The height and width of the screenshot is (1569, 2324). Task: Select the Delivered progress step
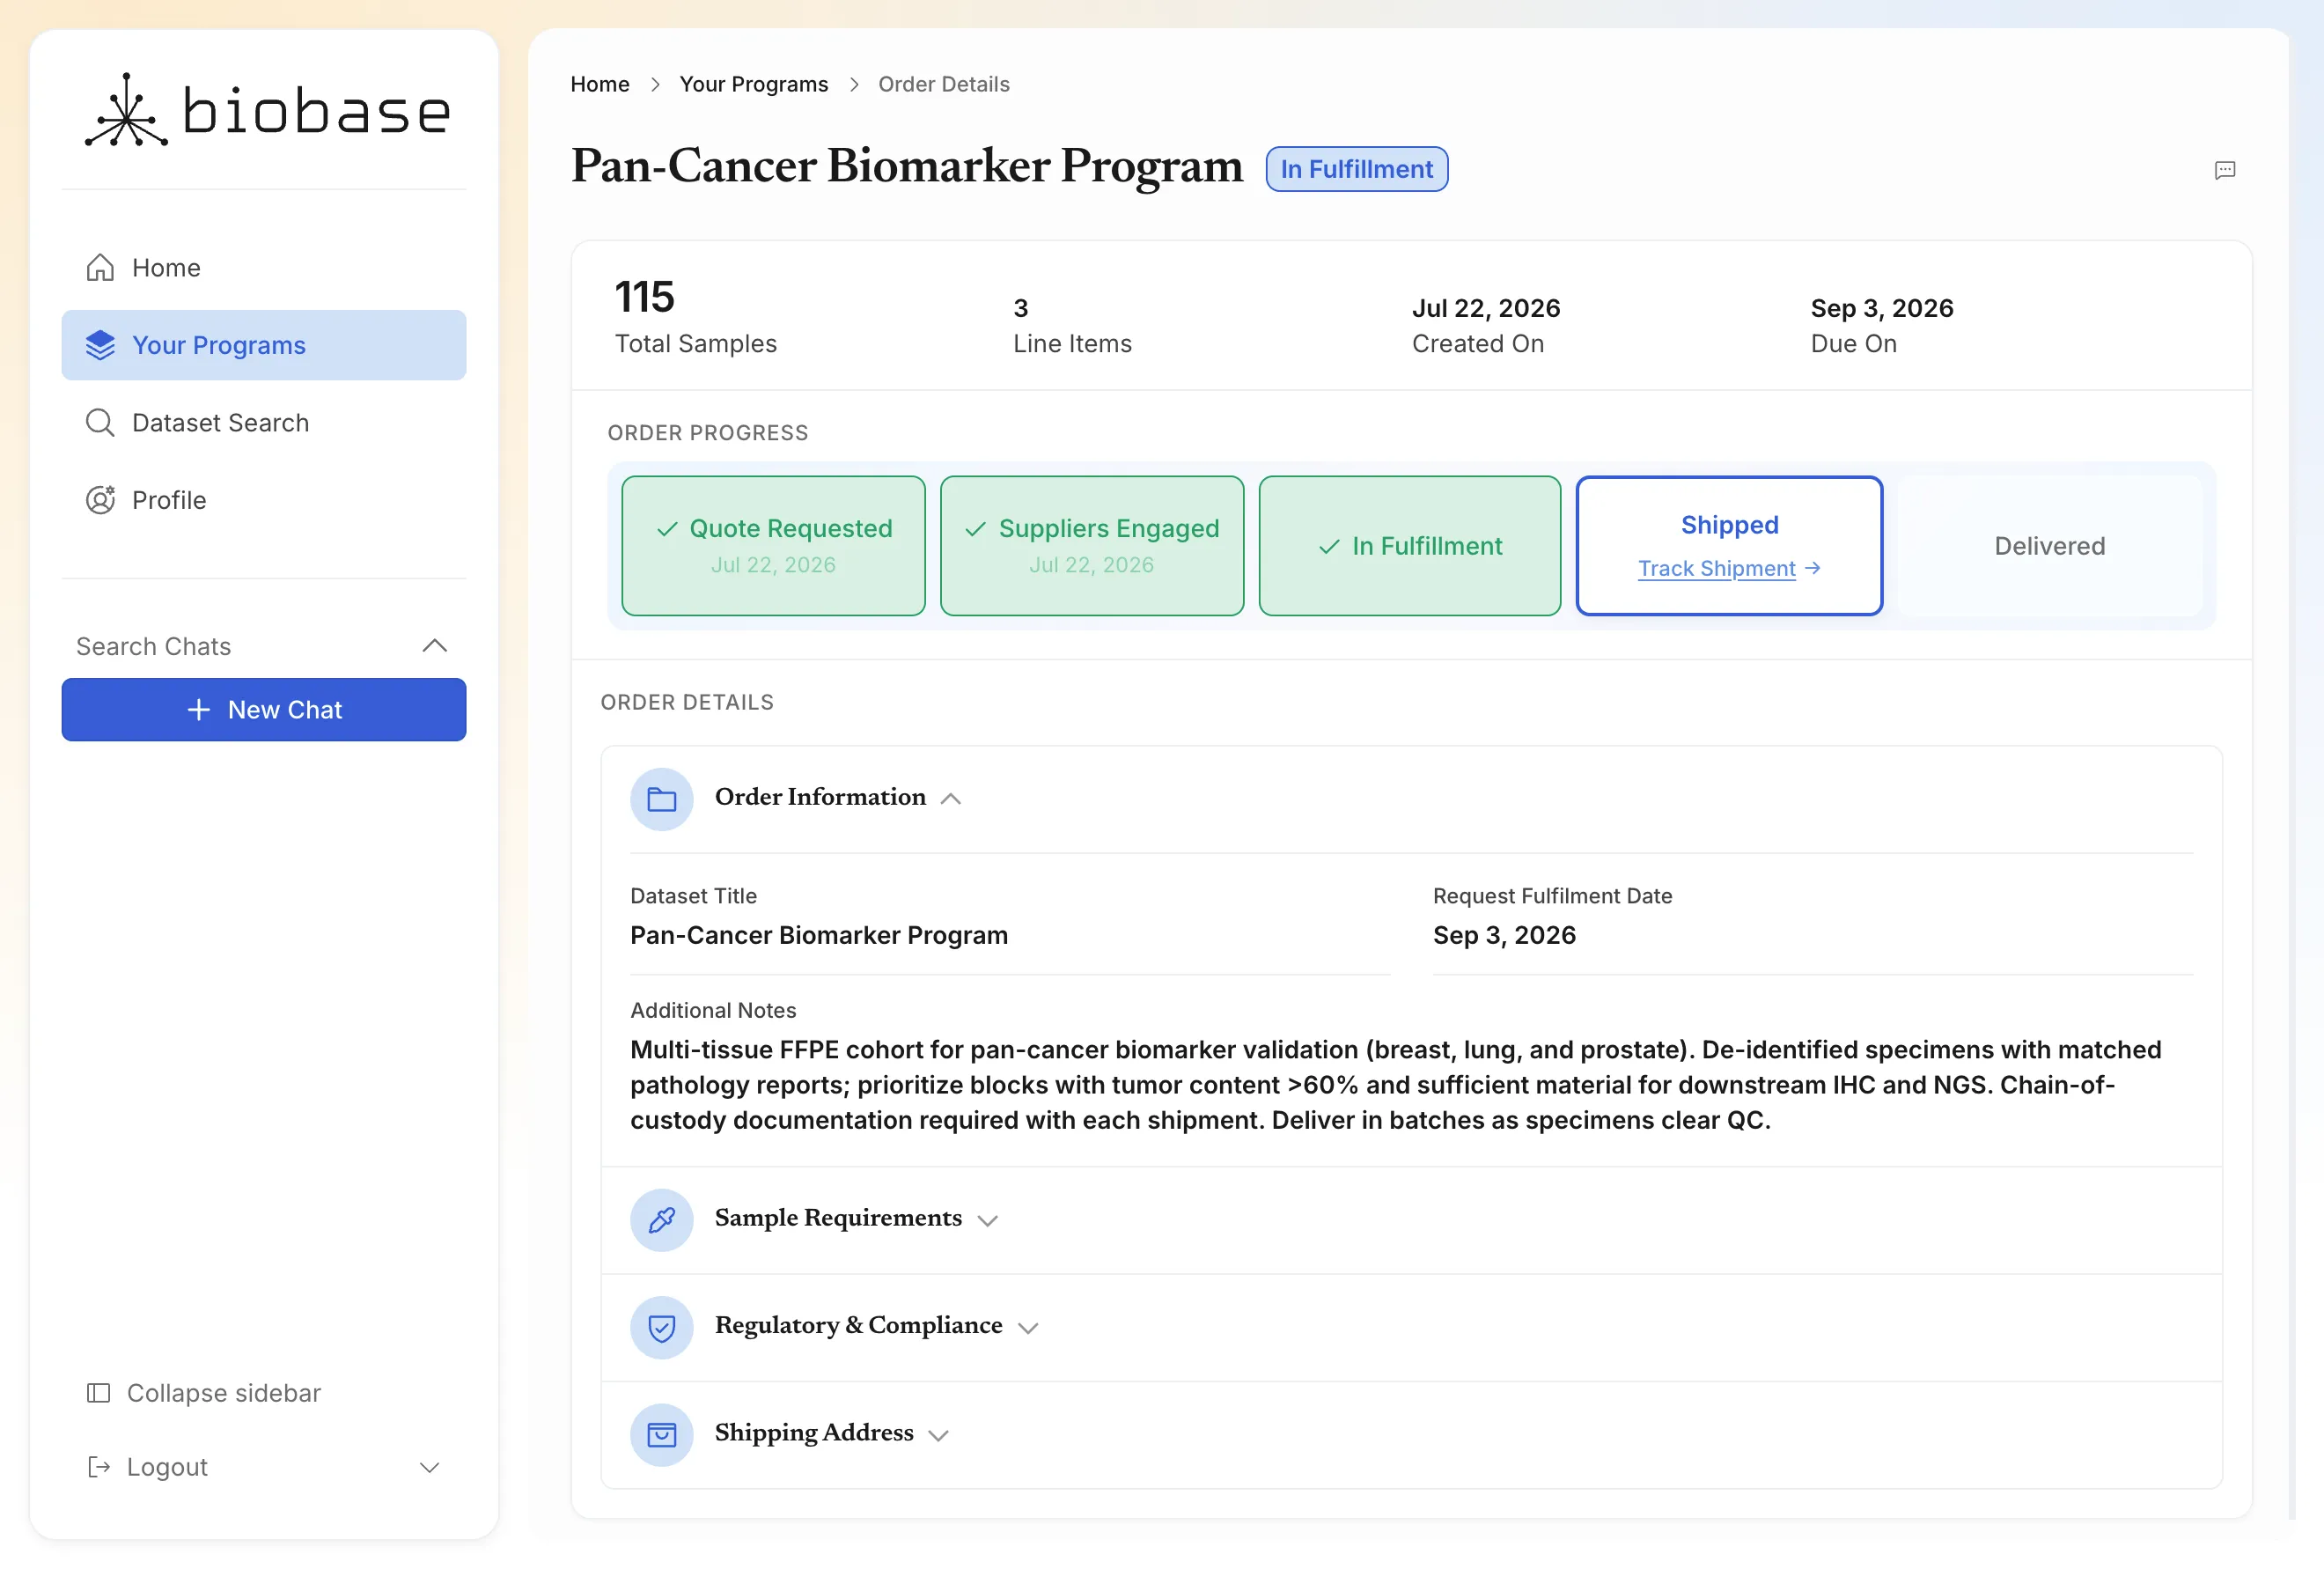(2050, 546)
